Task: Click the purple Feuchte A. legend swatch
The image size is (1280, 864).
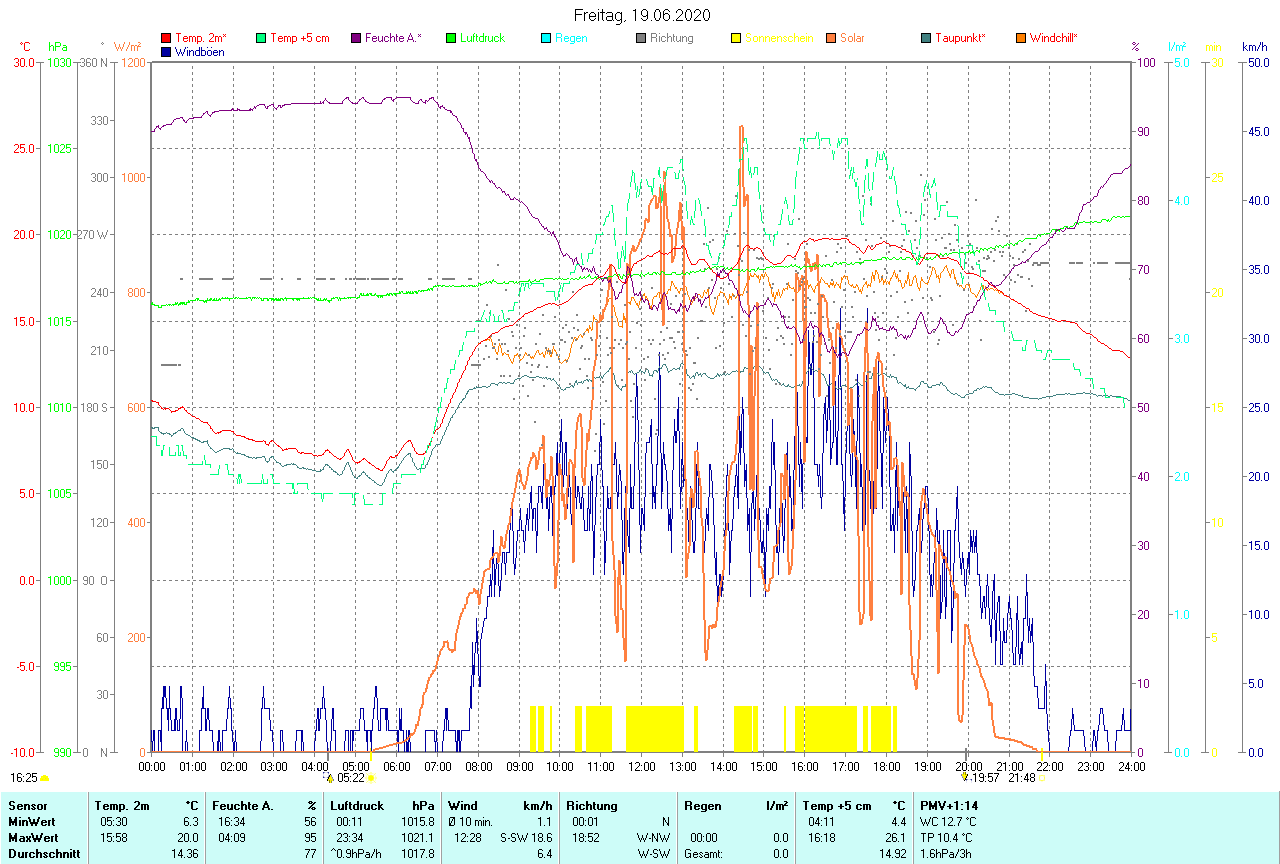Action: pyautogui.click(x=356, y=38)
